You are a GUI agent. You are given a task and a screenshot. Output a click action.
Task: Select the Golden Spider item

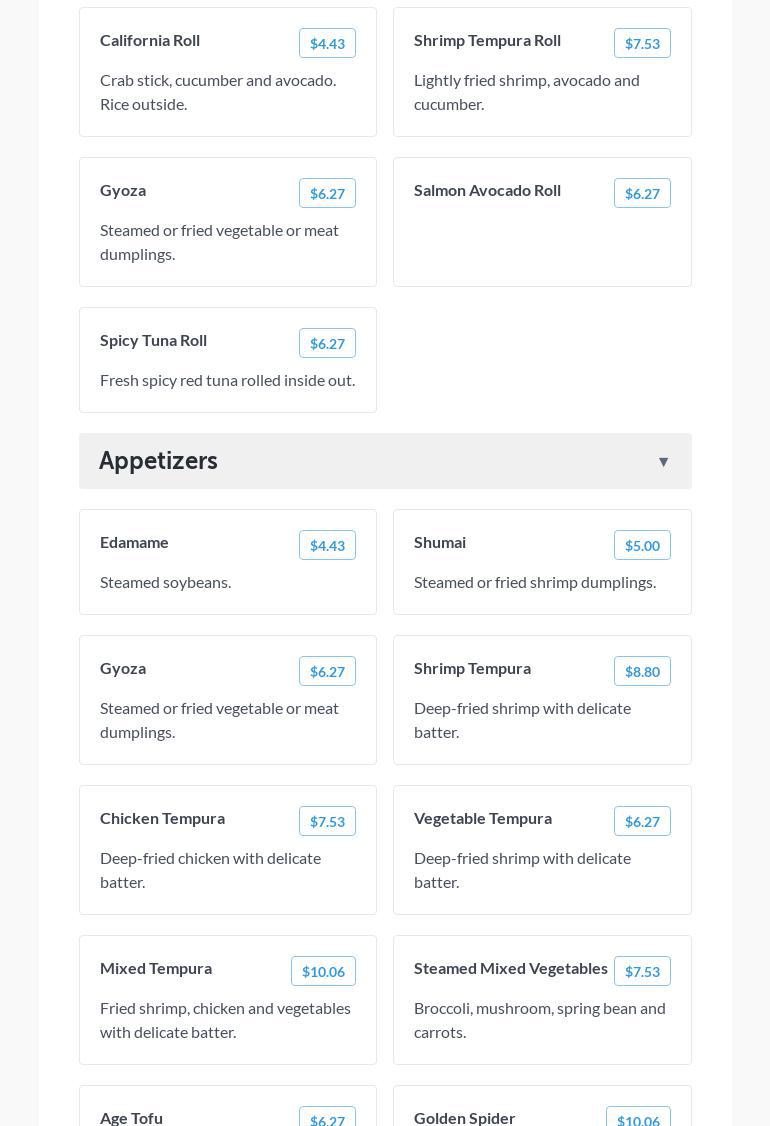(x=465, y=1117)
